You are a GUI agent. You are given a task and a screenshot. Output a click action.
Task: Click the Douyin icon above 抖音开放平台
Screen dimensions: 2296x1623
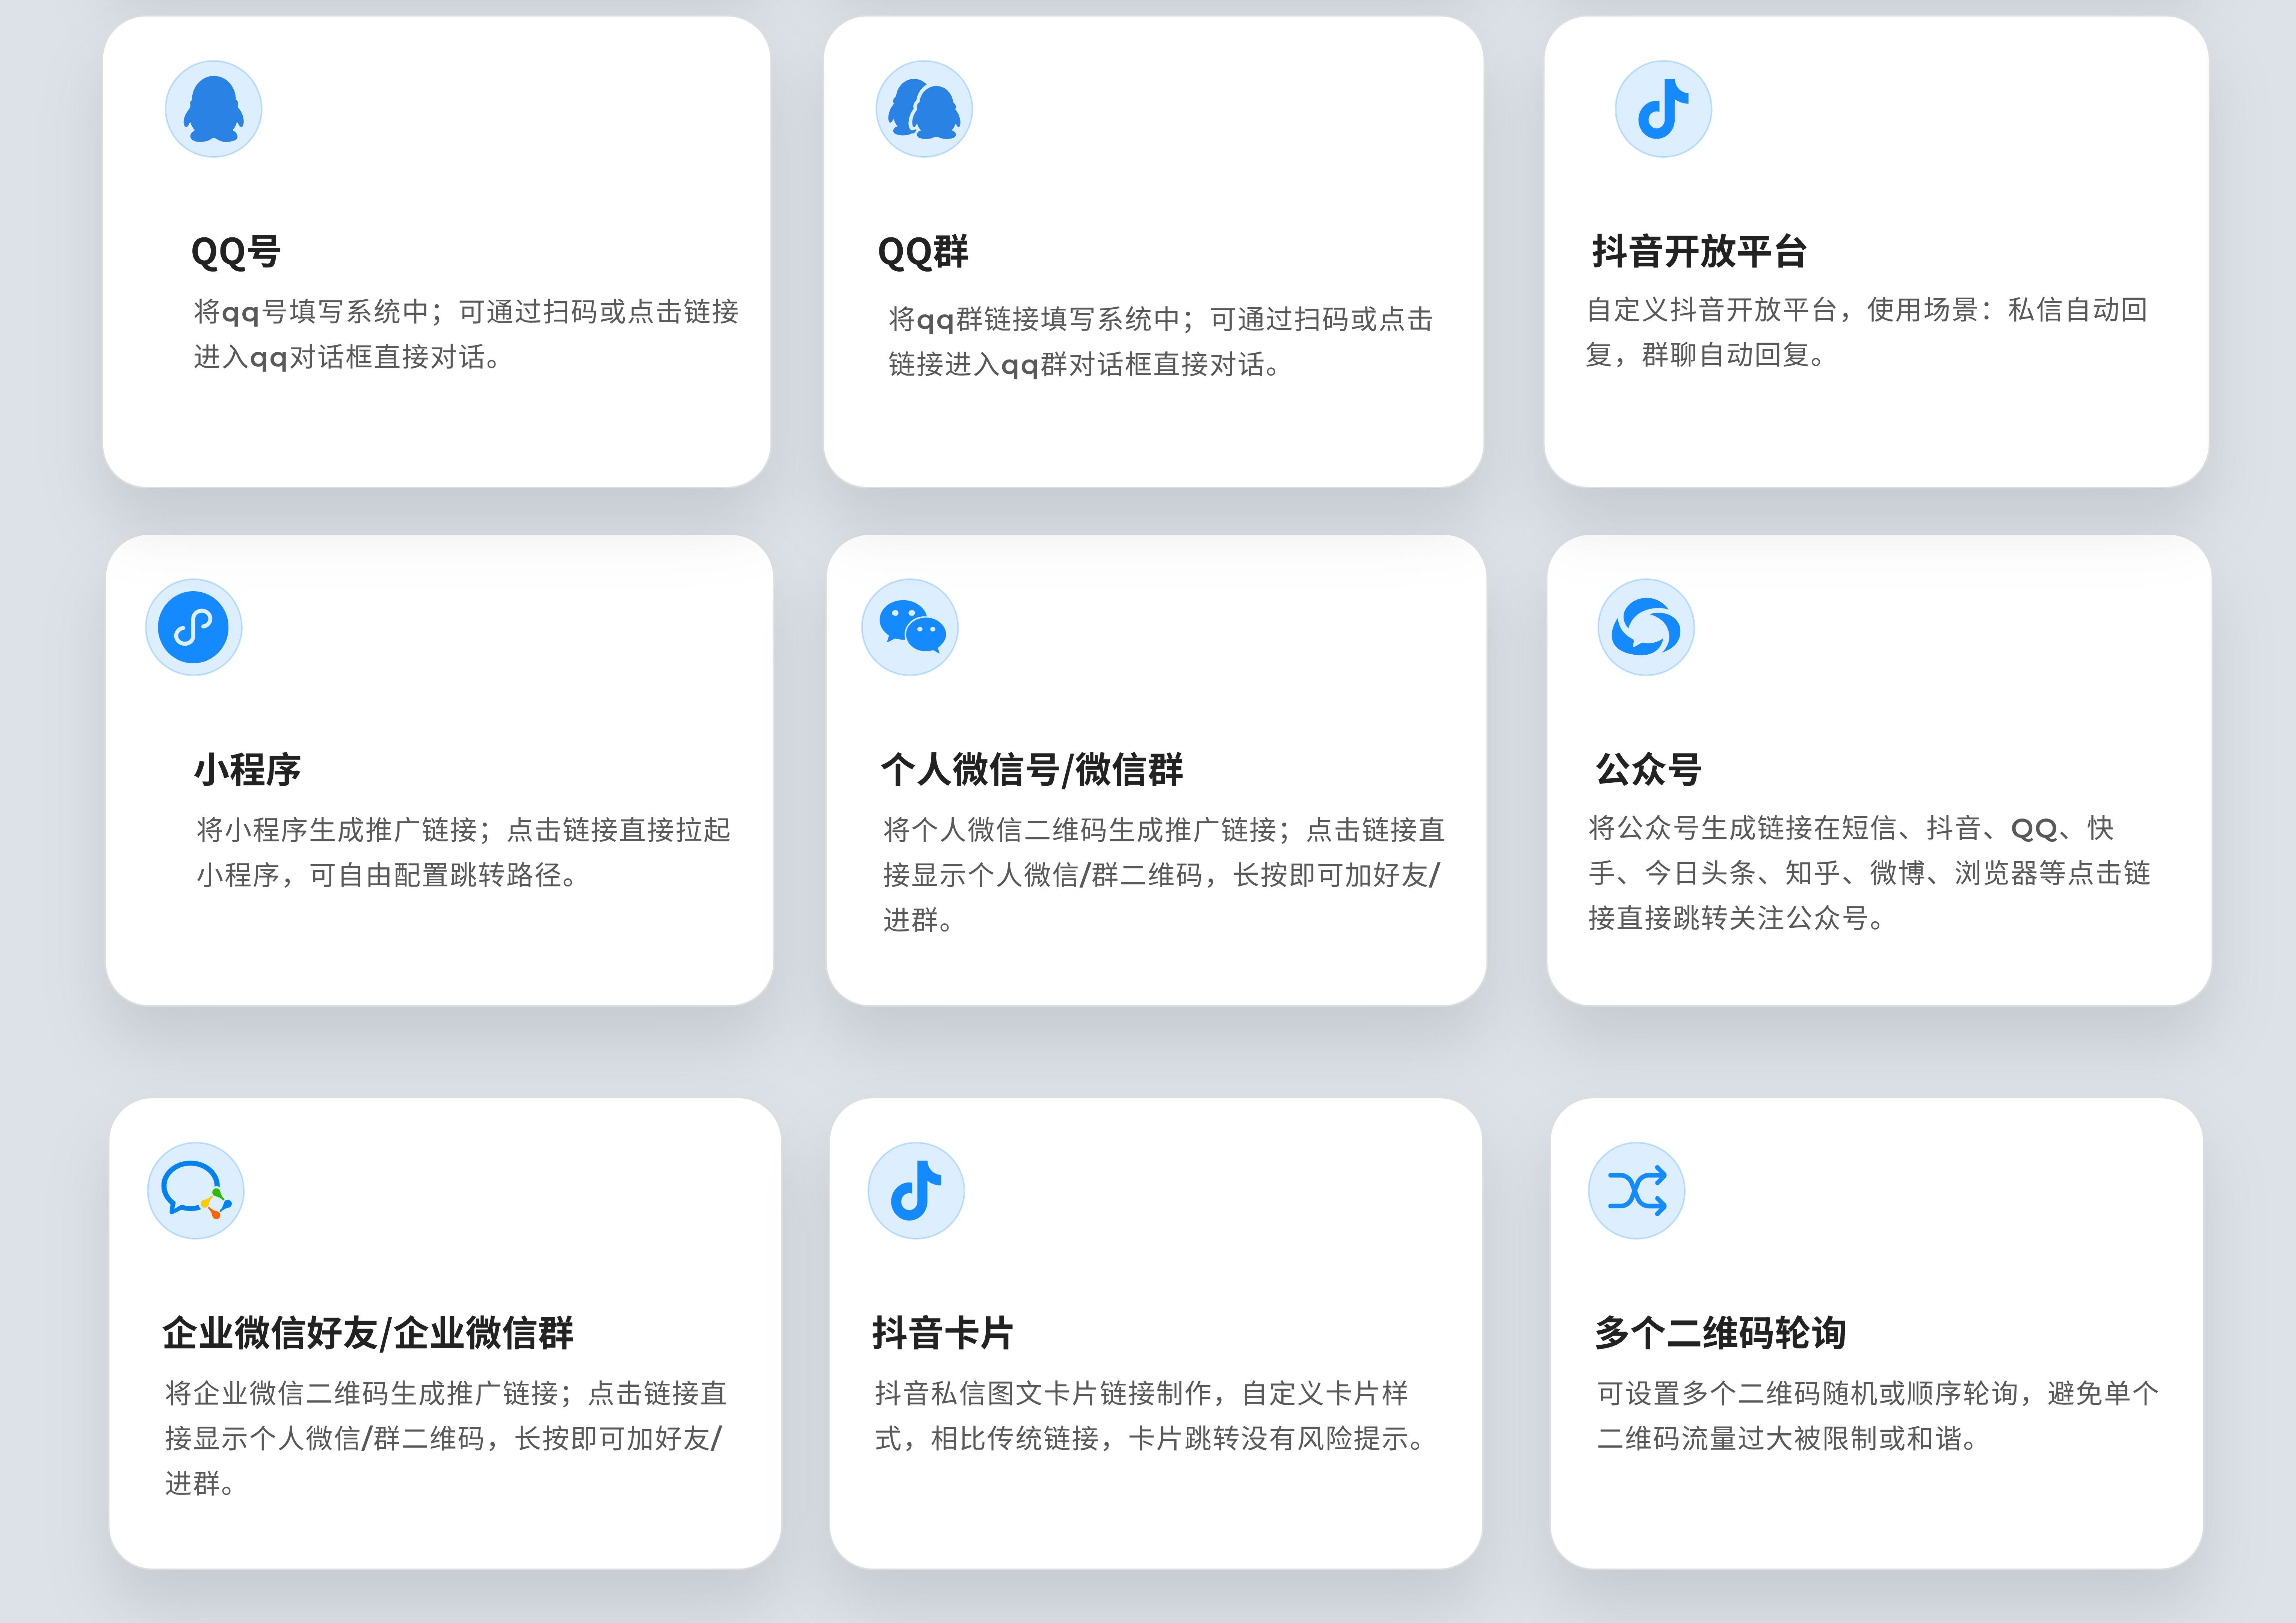point(1663,109)
